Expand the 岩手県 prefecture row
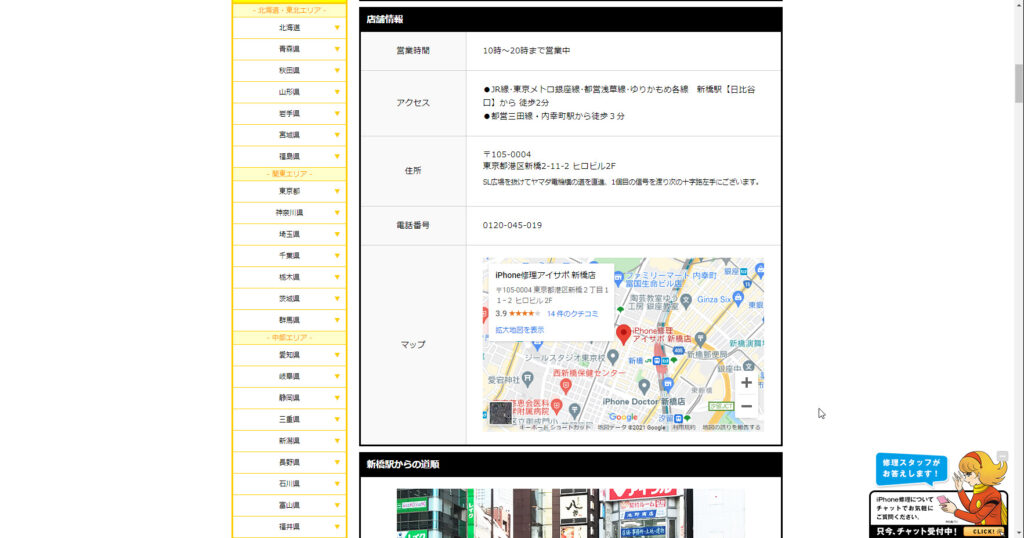This screenshot has height=538, width=1024. (x=289, y=114)
